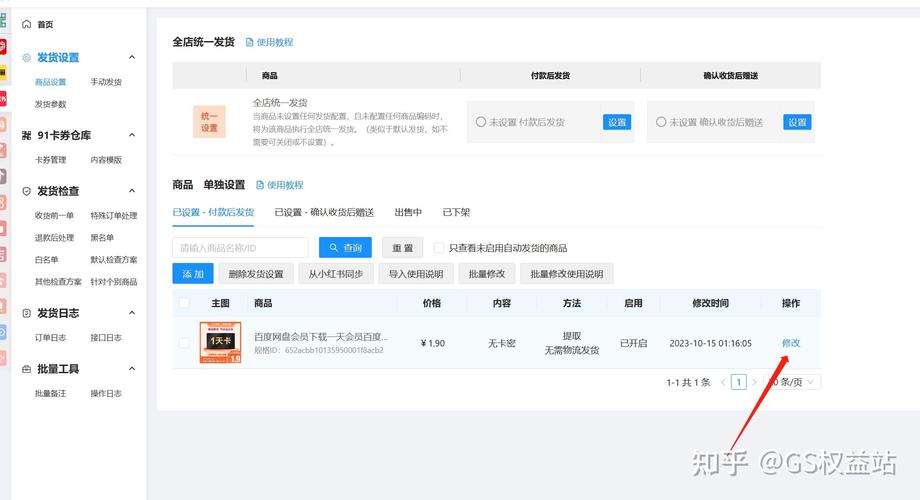Switch to 已设置 - 确认收货后赠送 tab
Image resolution: width=920 pixels, height=500 pixels.
click(324, 212)
